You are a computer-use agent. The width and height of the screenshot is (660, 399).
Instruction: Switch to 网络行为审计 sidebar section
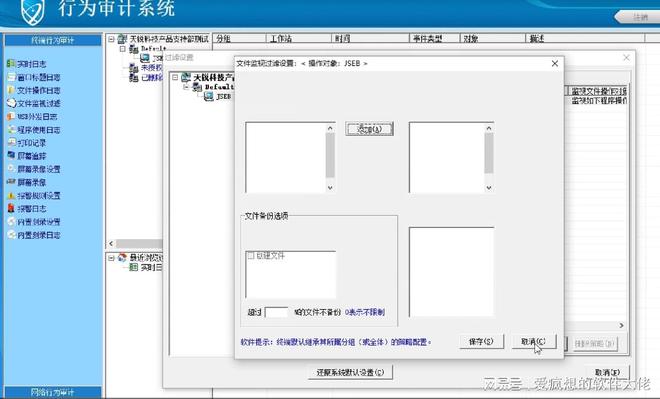point(53,392)
